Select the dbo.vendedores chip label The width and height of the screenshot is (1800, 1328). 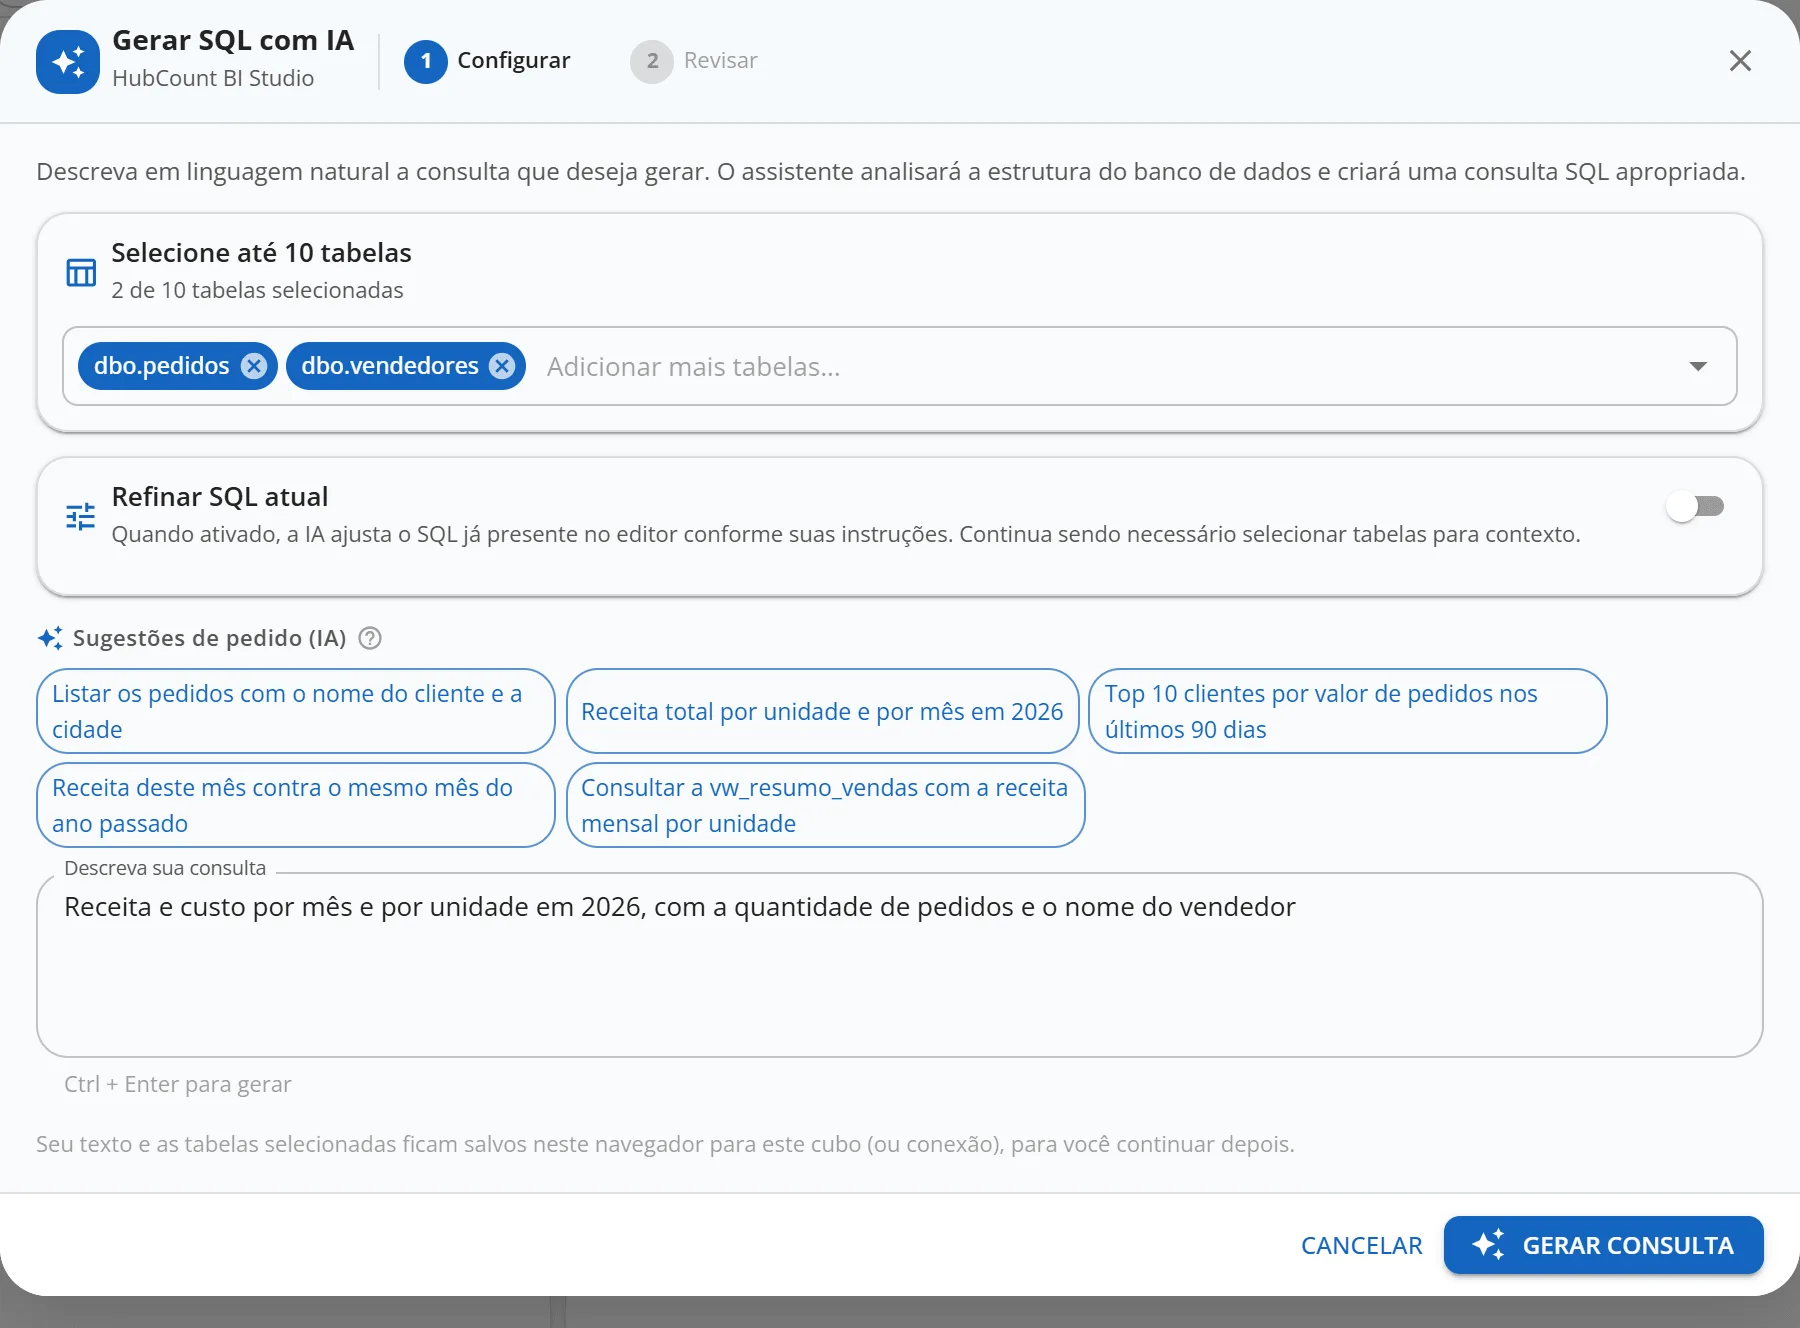(x=390, y=366)
